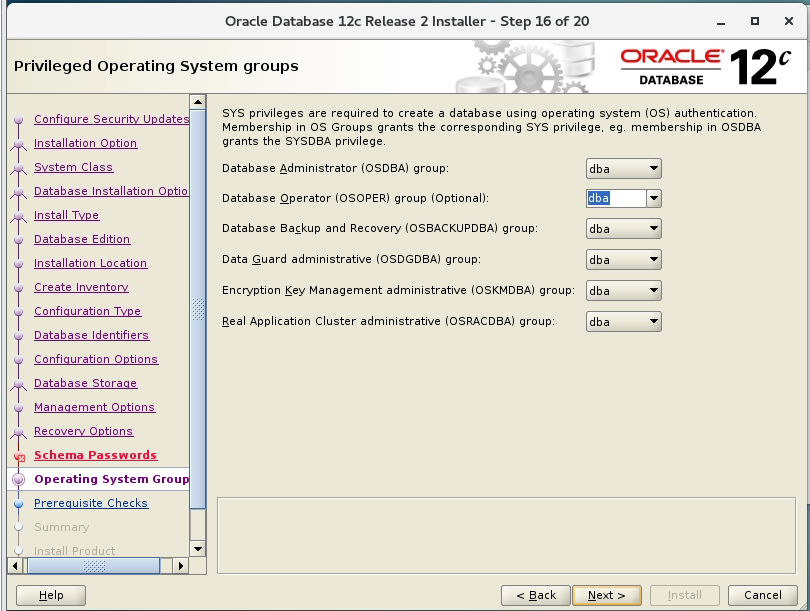Viewport: 810px width, 611px height.
Task: Go to Schema Passwords step
Action: click(x=96, y=455)
